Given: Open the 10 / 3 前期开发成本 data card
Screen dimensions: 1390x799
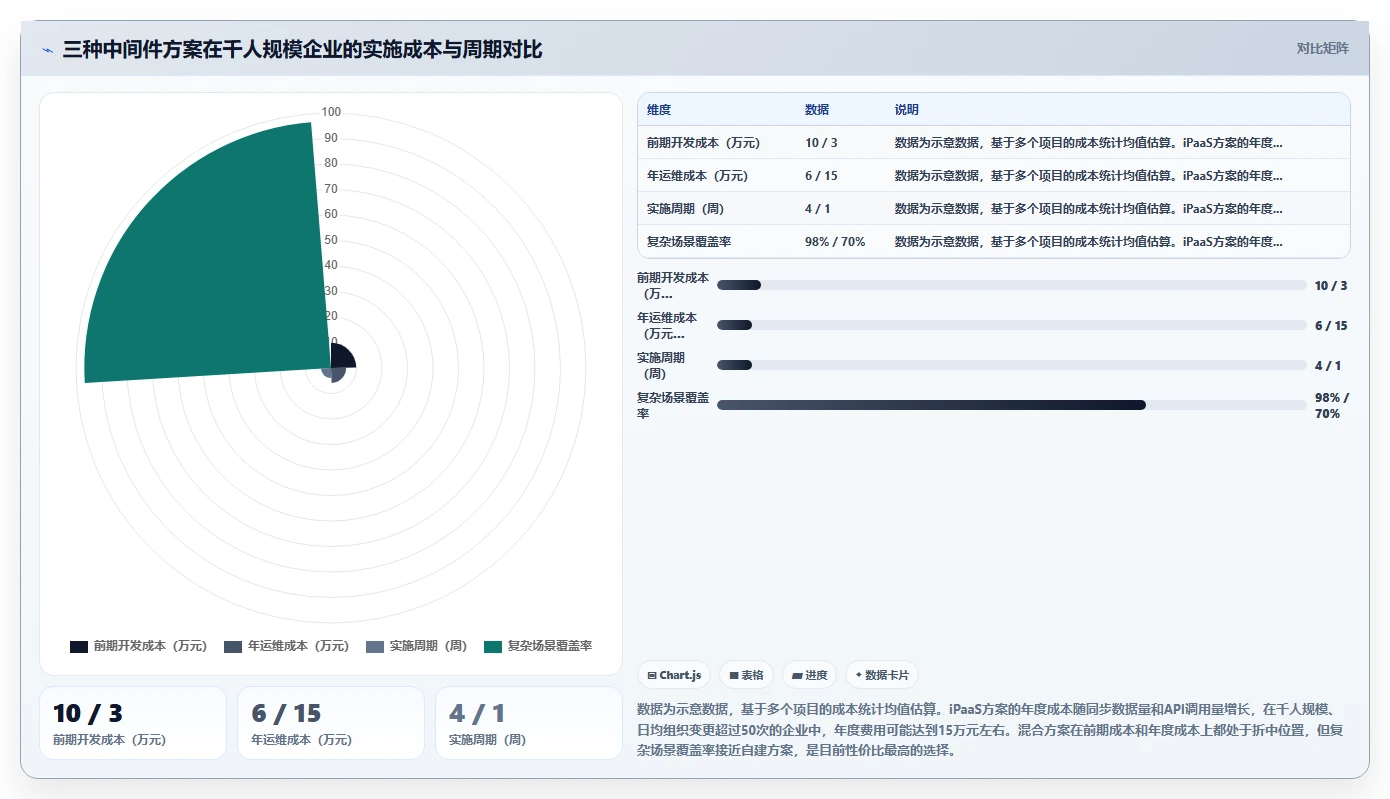Looking at the screenshot, I should pos(133,723).
